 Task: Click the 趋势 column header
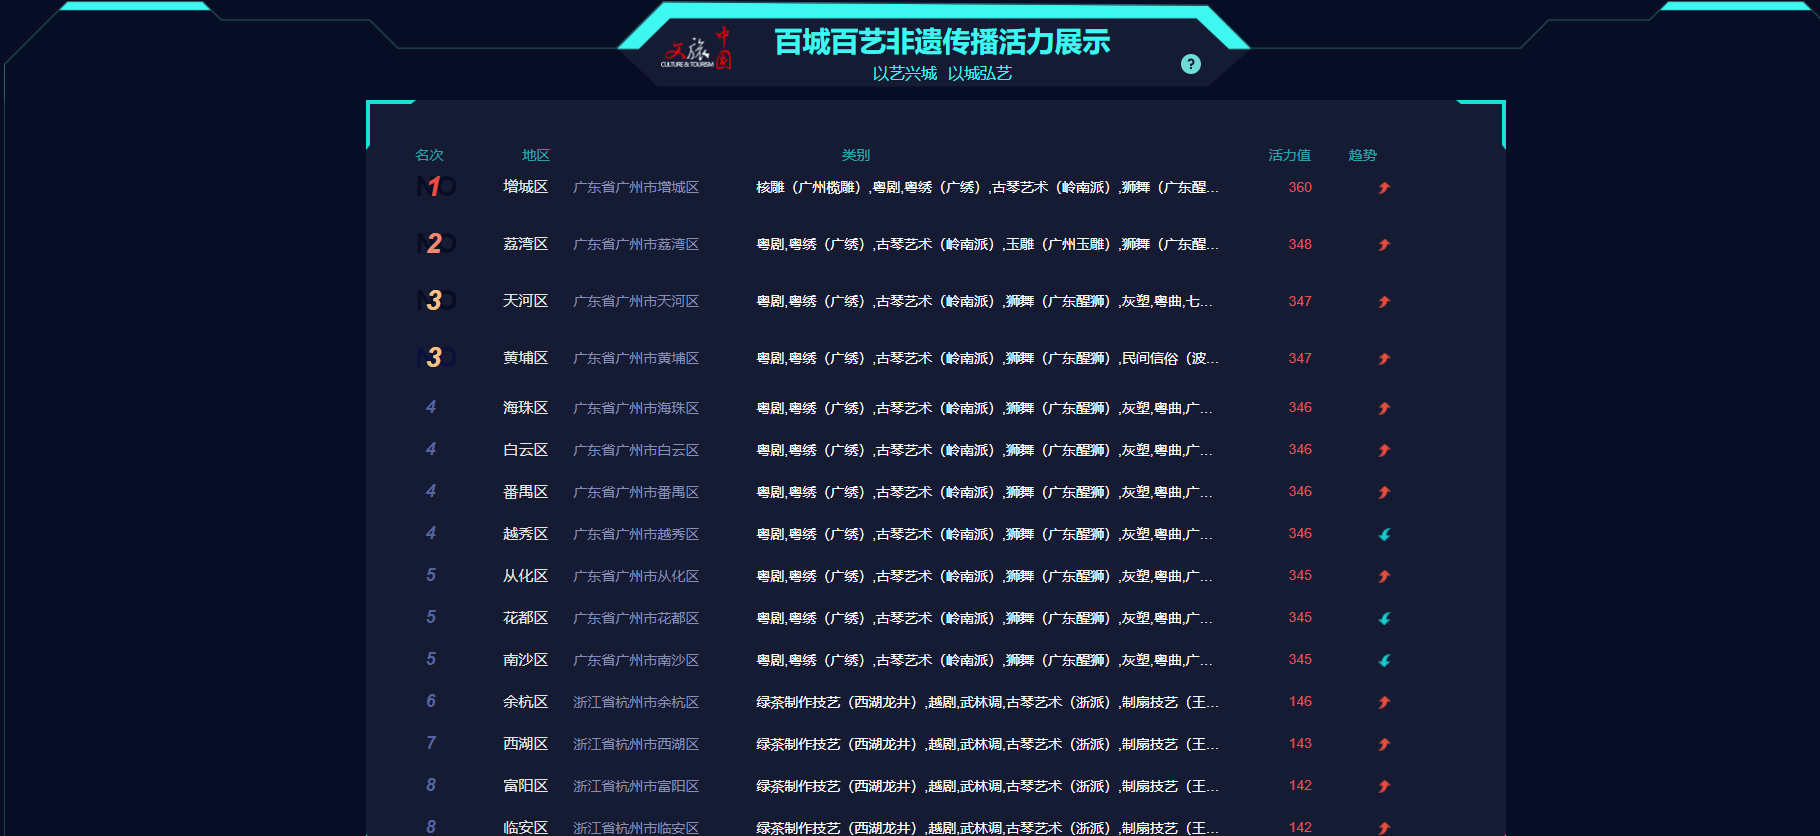[x=1362, y=155]
